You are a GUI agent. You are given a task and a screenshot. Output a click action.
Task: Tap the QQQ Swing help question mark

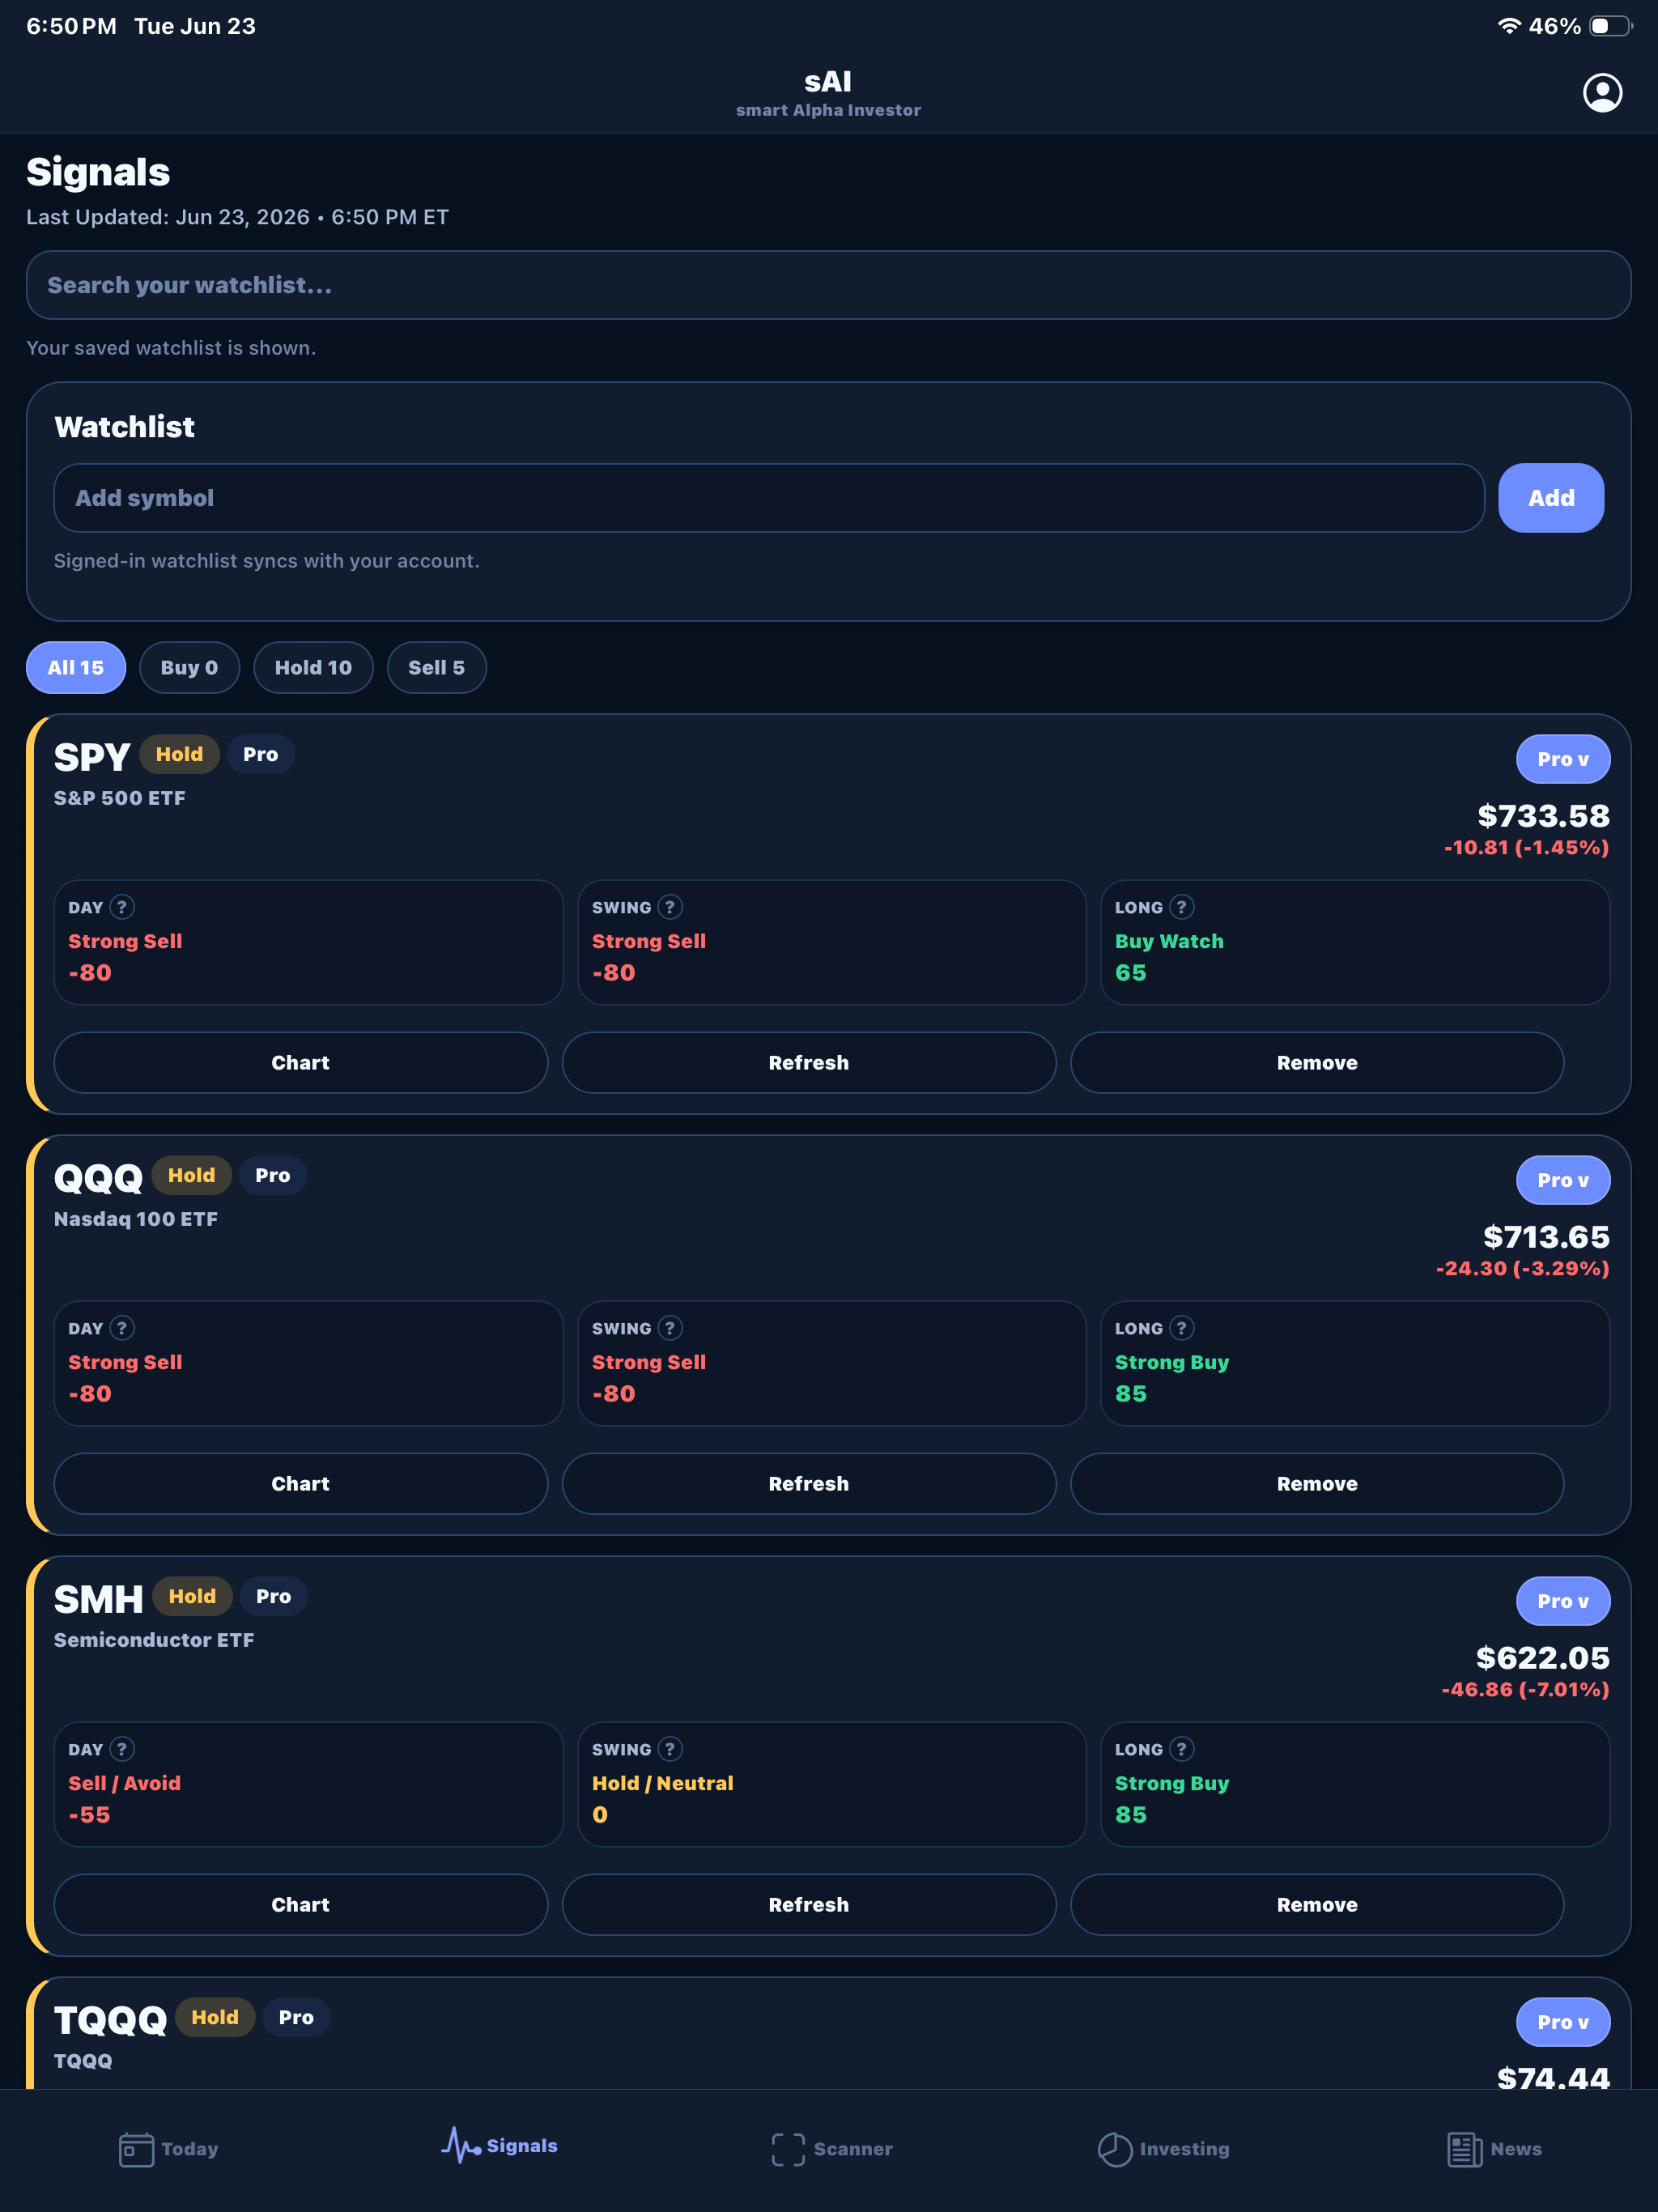click(x=670, y=1328)
